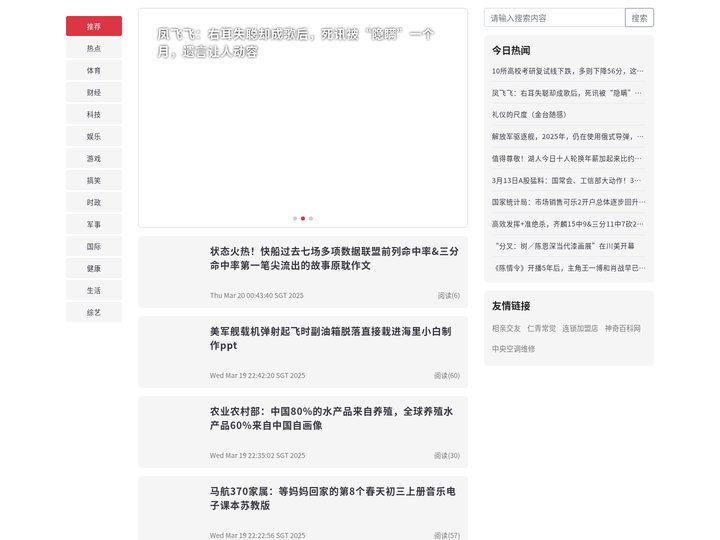Open the 热点 category
The width and height of the screenshot is (720, 540).
[x=94, y=48]
